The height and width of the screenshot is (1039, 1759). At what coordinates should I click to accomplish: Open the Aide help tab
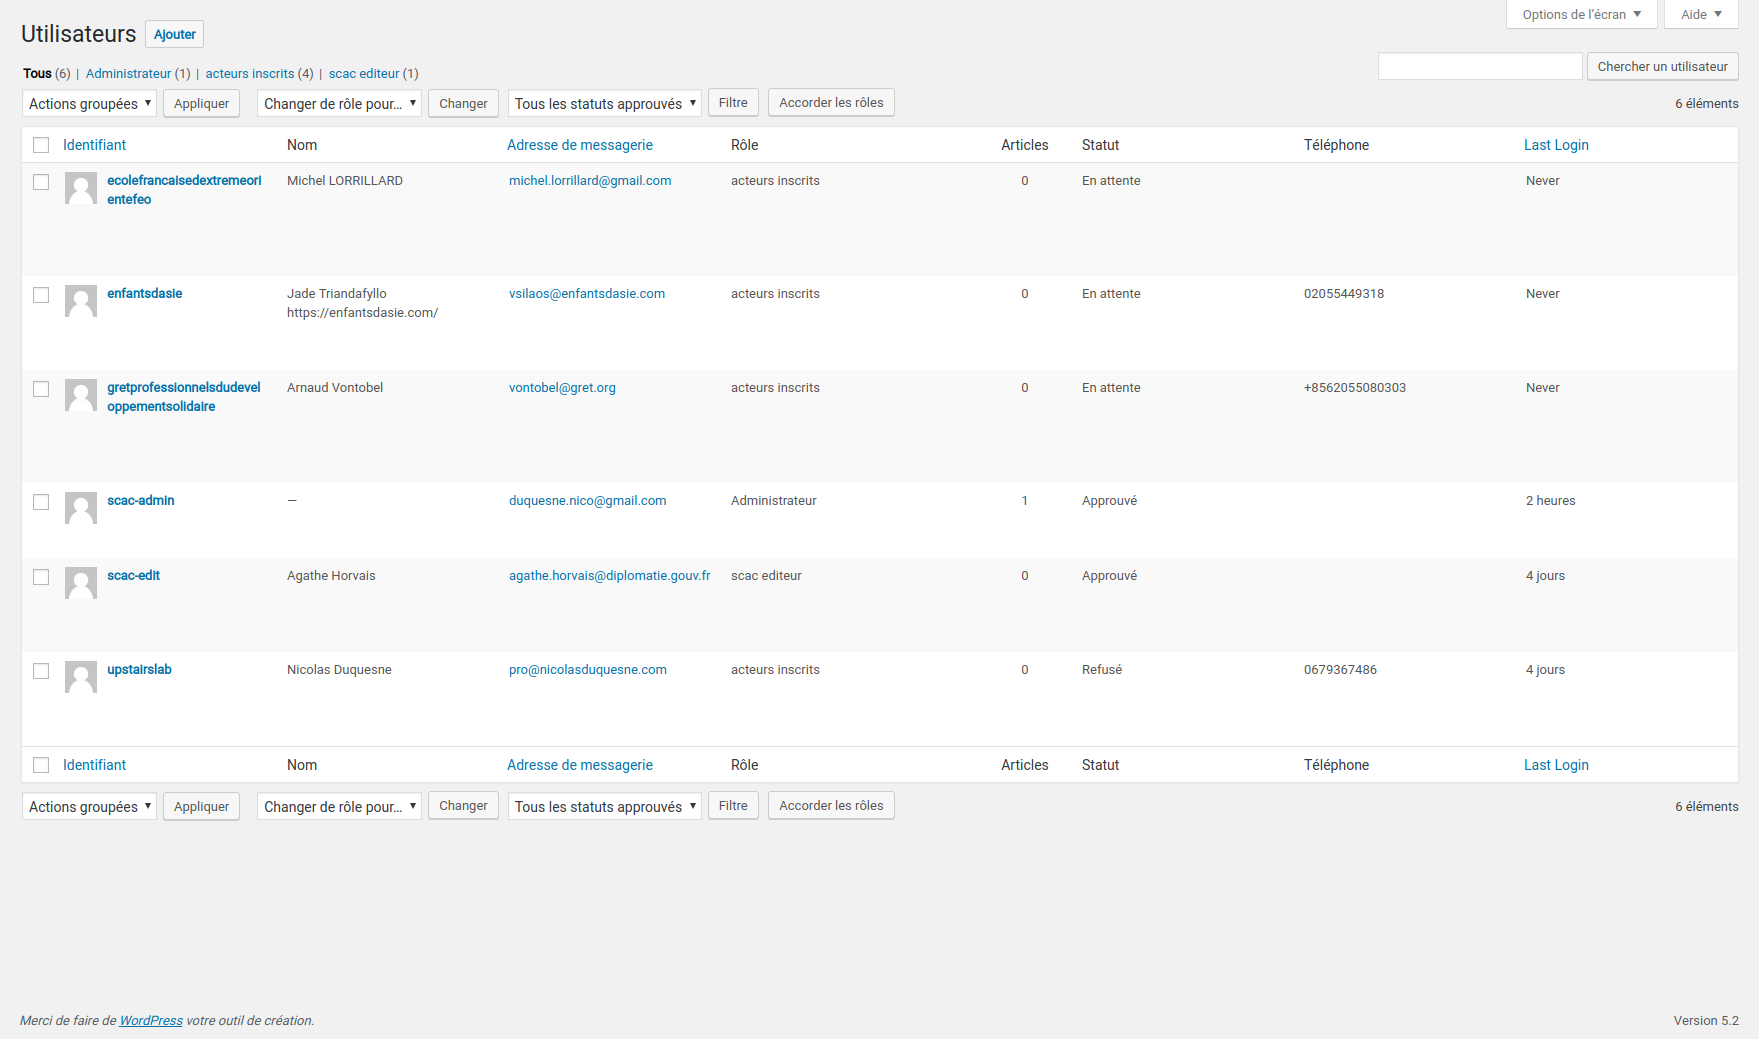pyautogui.click(x=1700, y=15)
